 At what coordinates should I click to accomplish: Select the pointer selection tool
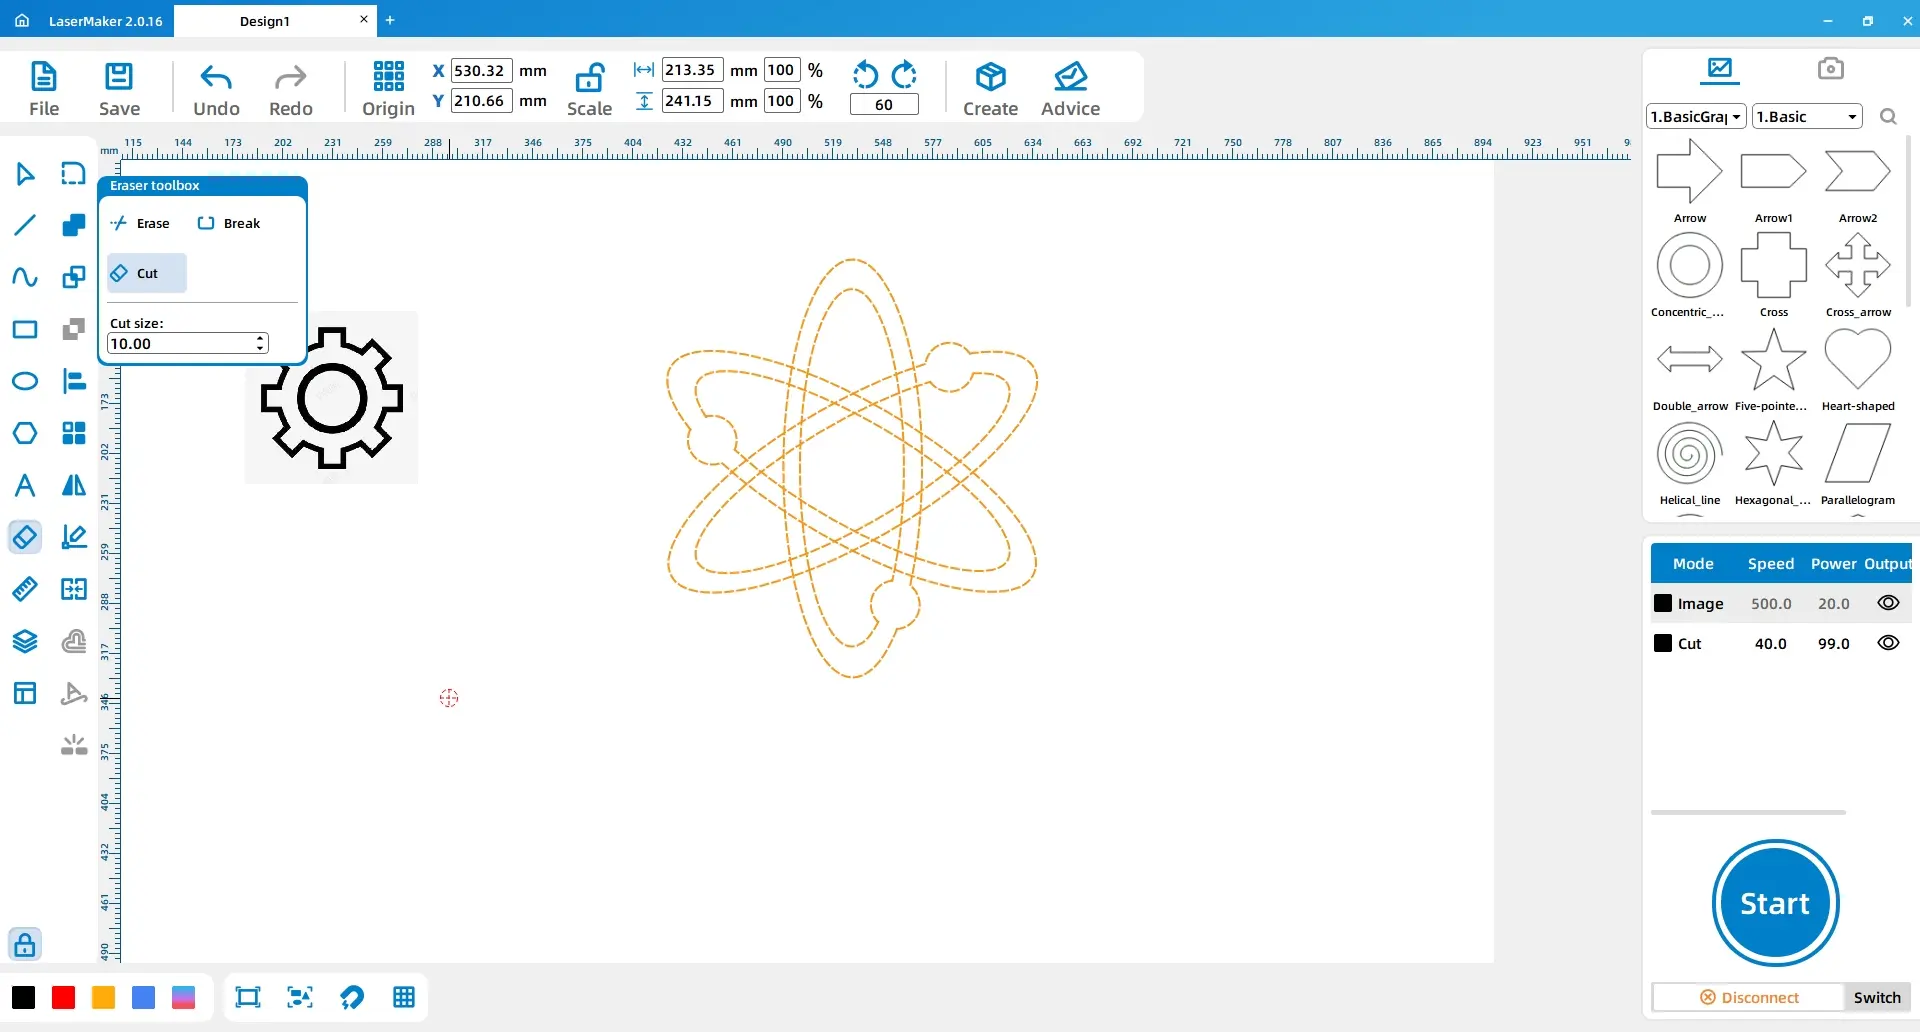pyautogui.click(x=25, y=174)
